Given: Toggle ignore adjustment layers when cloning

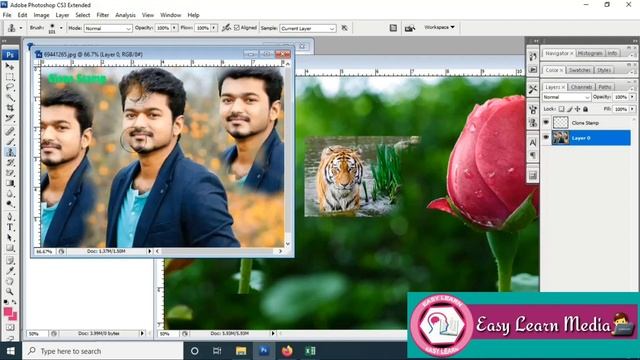Looking at the screenshot, I should tap(345, 28).
